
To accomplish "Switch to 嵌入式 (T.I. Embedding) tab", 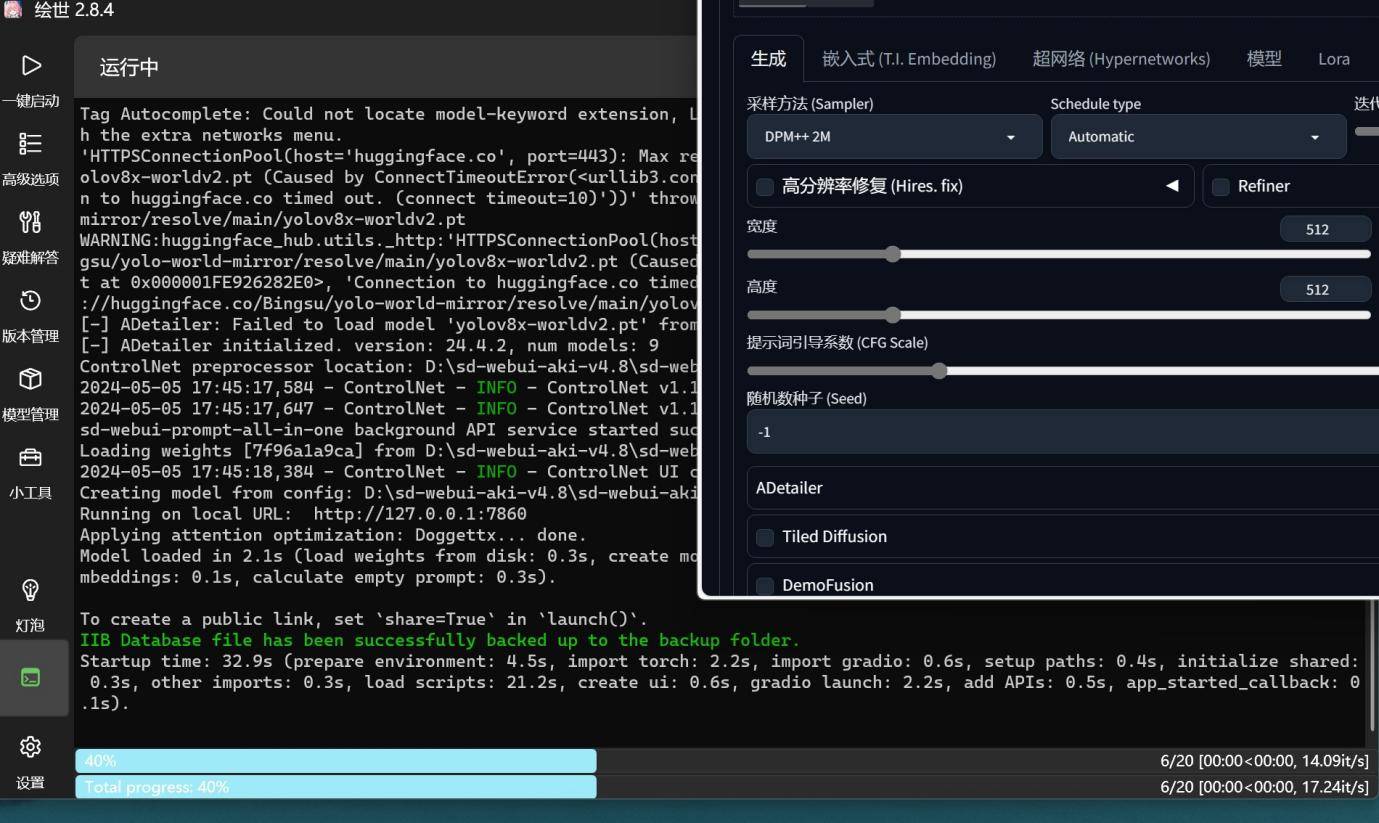I will (908, 59).
